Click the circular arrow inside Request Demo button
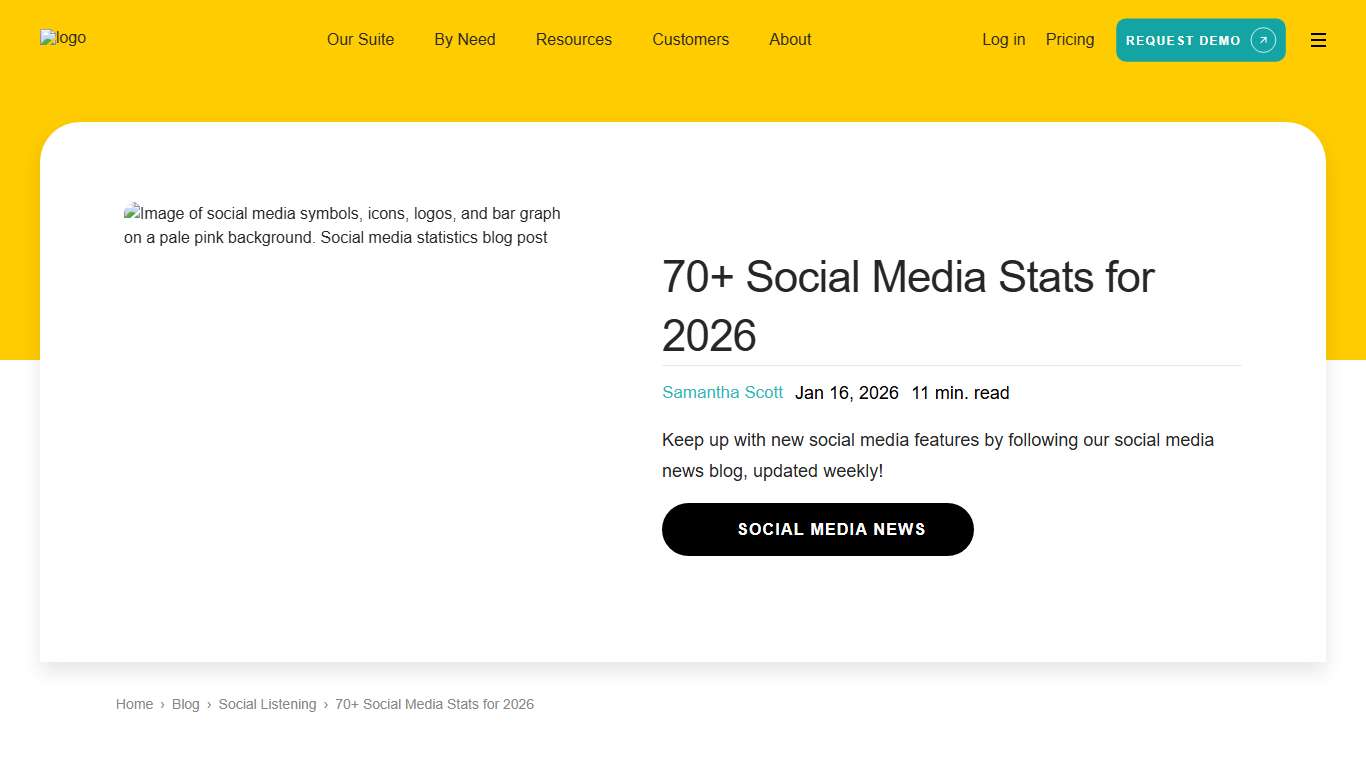 1262,40
